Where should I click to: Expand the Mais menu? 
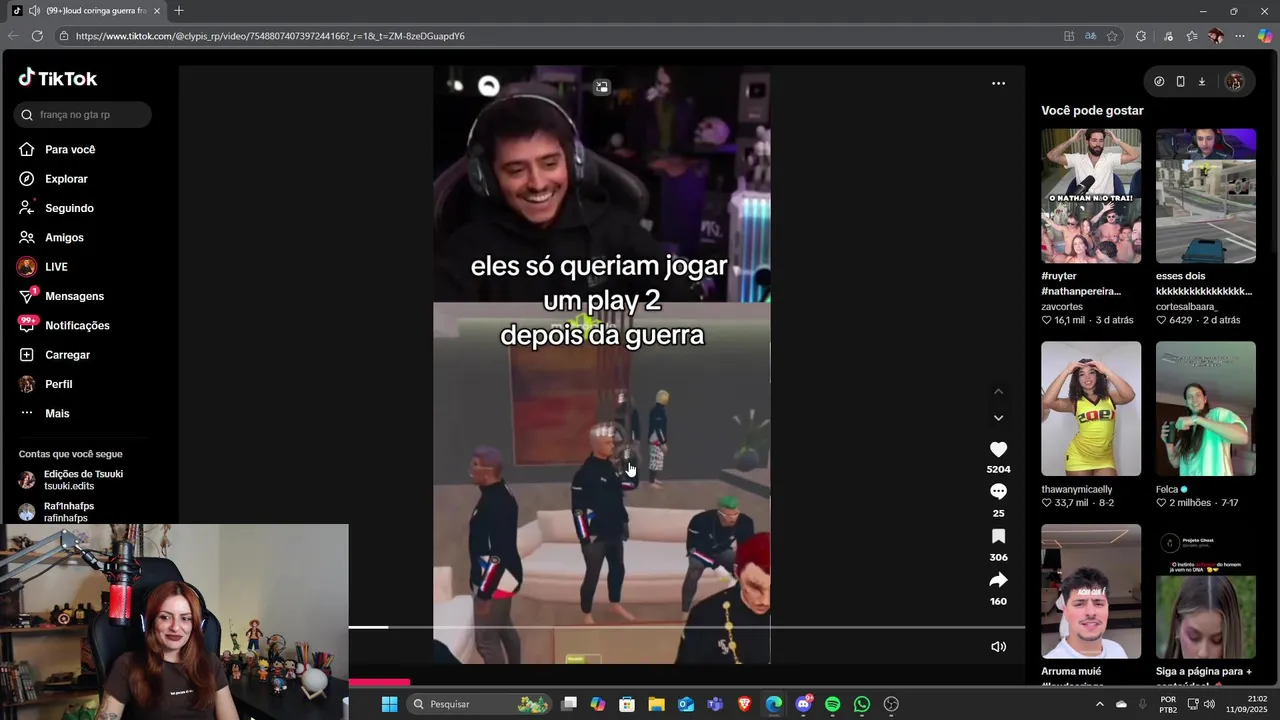pos(44,413)
